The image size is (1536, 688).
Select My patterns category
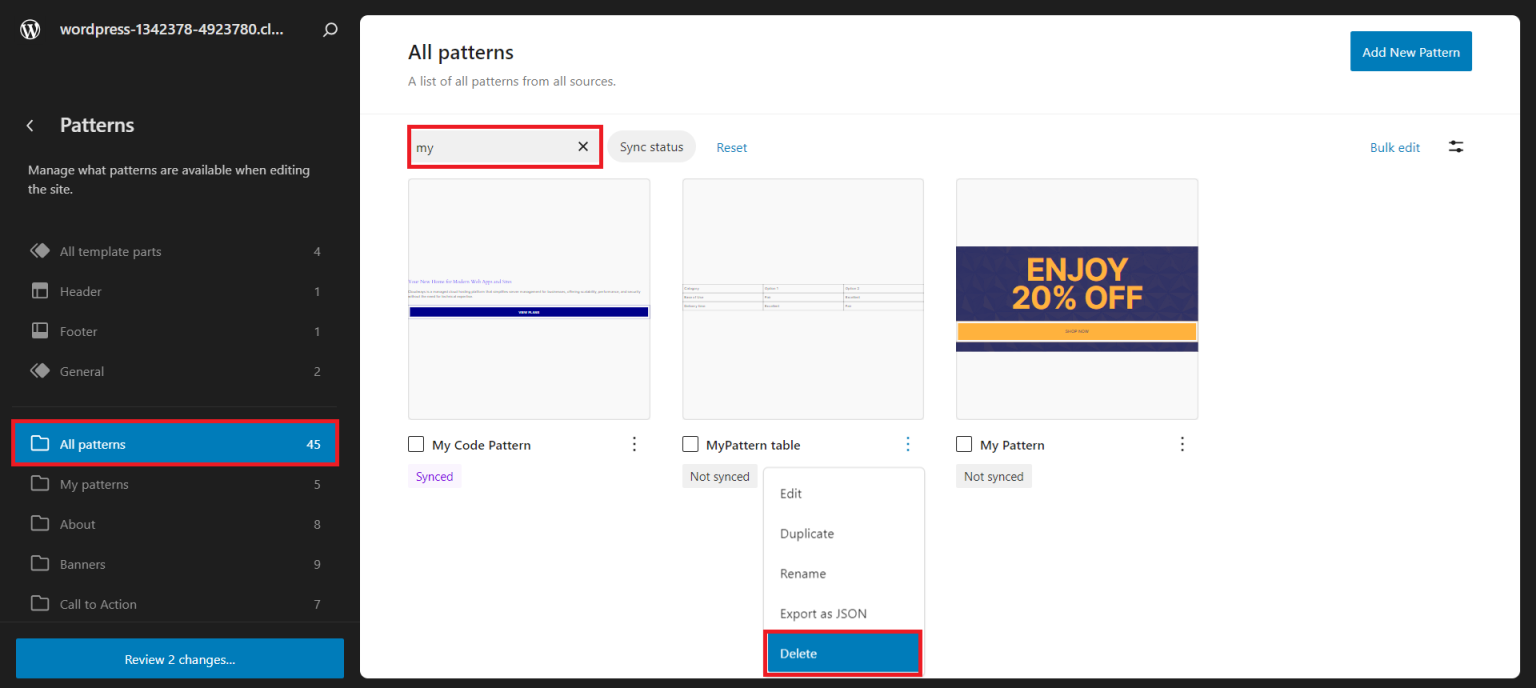pyautogui.click(x=176, y=484)
